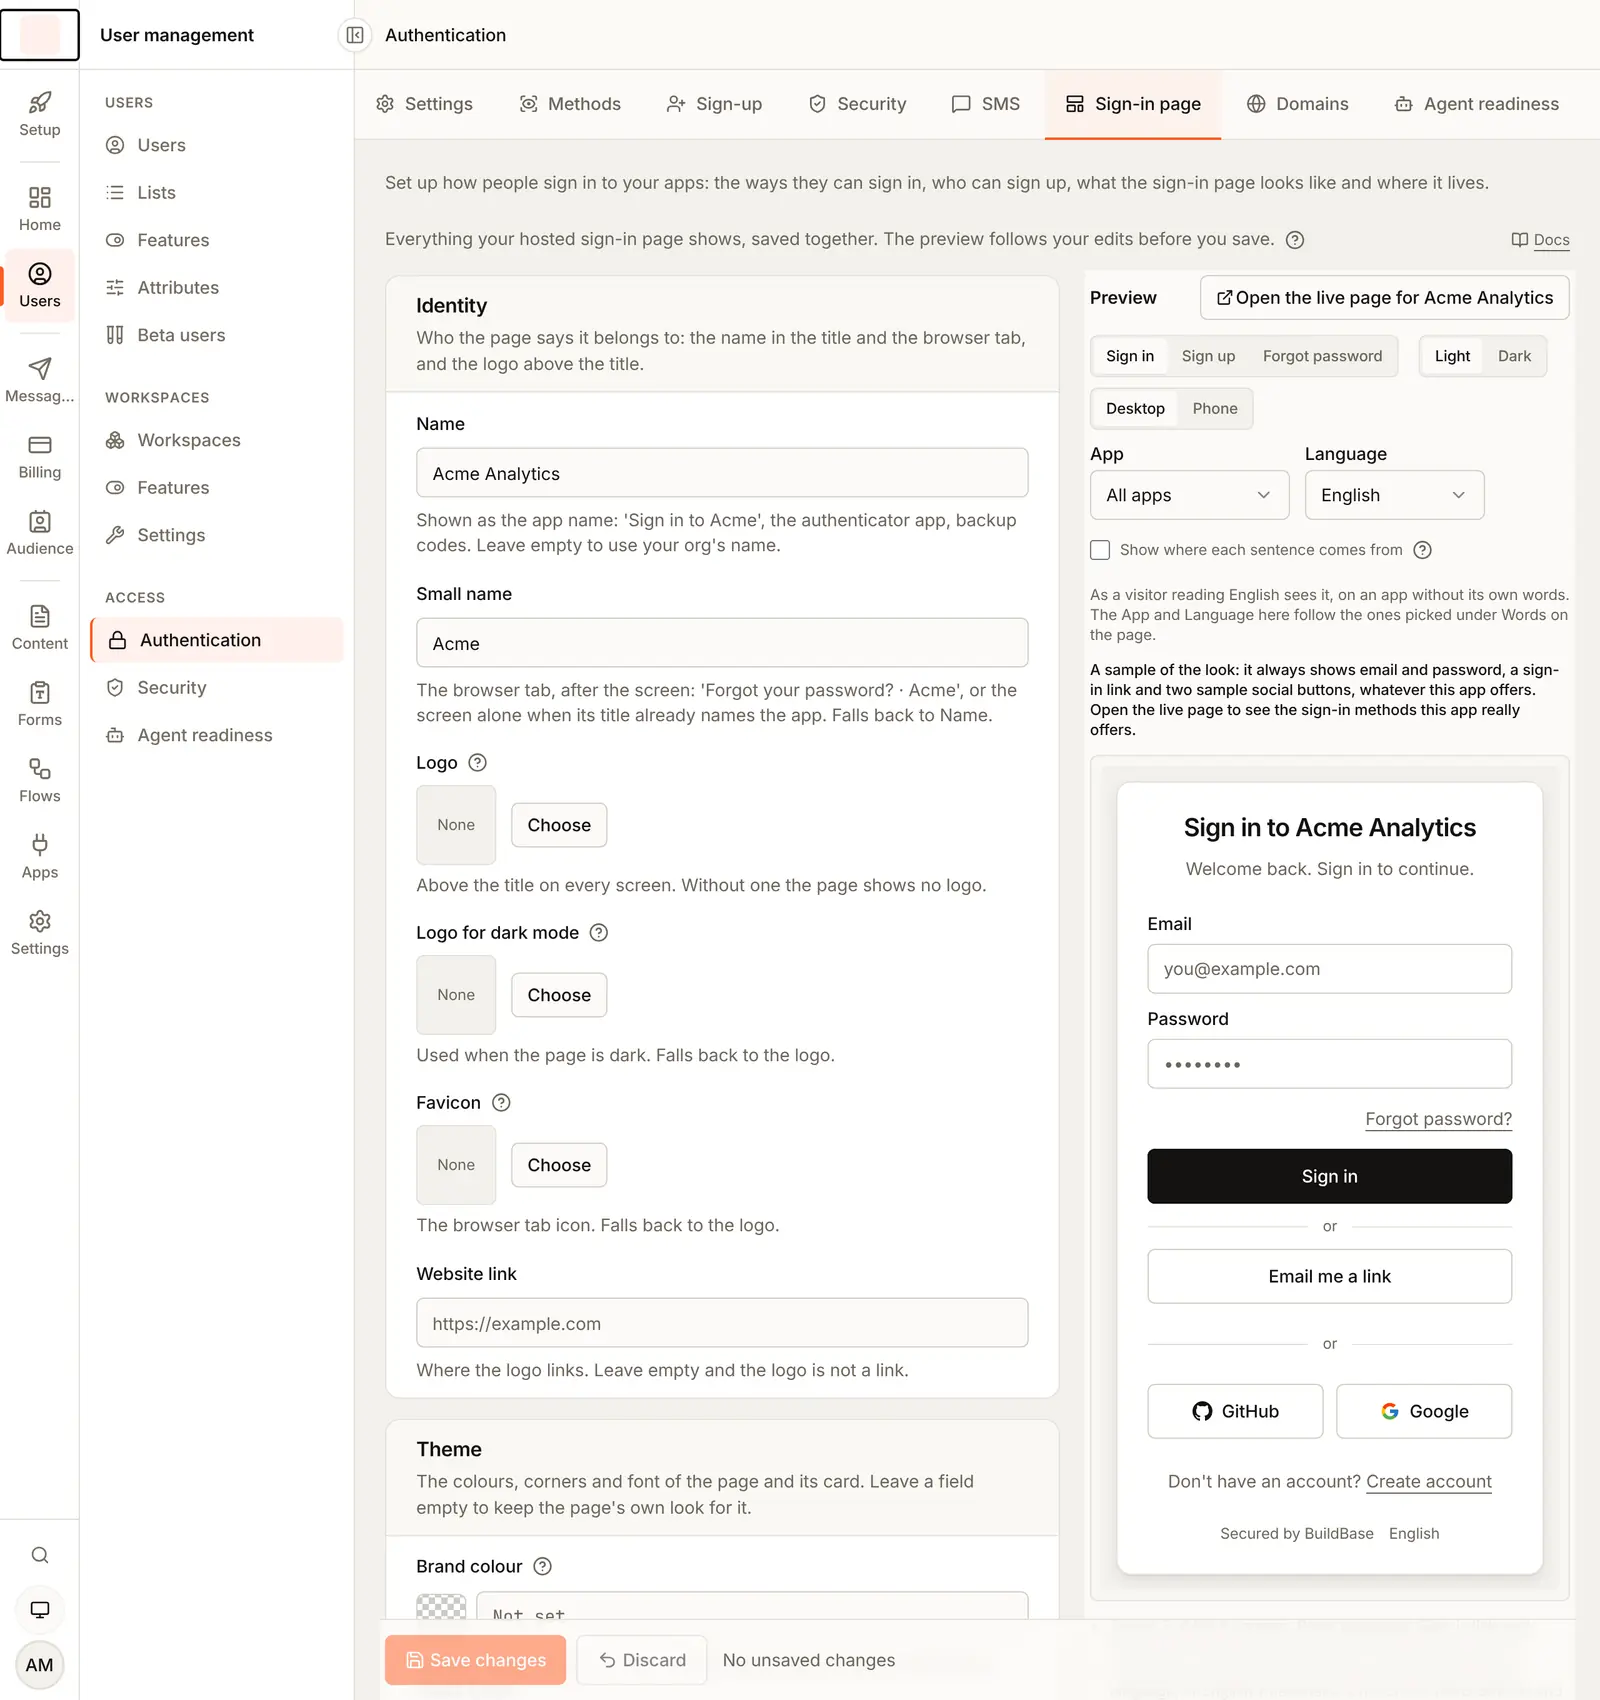The height and width of the screenshot is (1700, 1600).
Task: Click help icon beside Brand colour
Action: (543, 1567)
